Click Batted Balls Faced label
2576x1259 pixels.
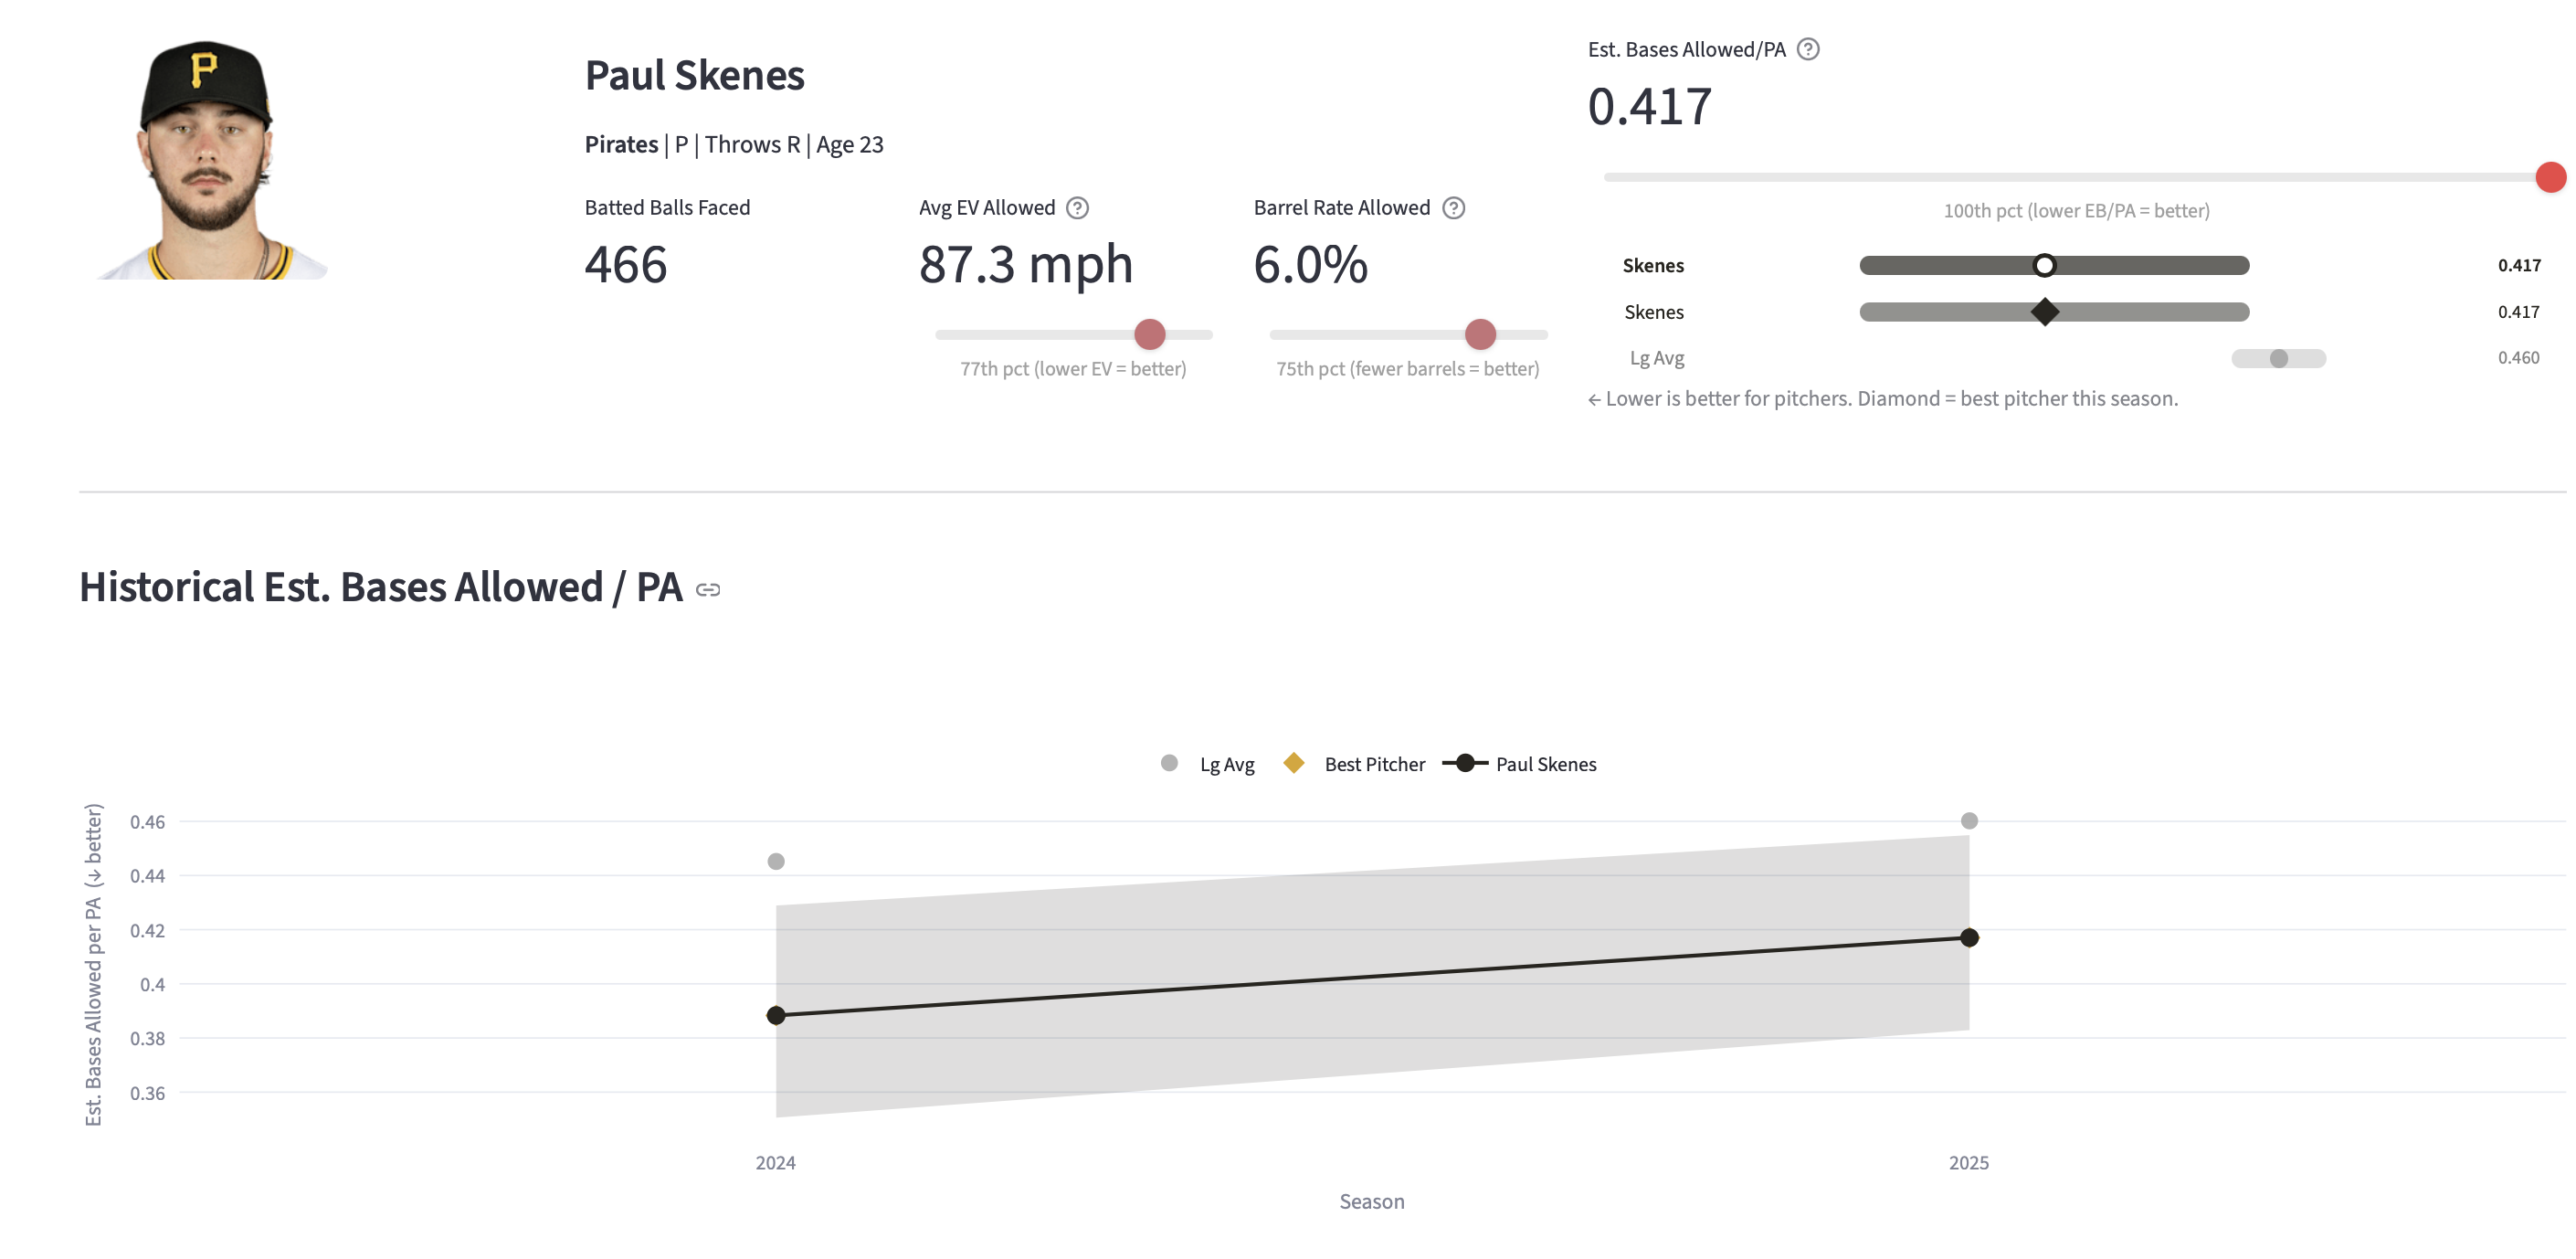coord(667,208)
